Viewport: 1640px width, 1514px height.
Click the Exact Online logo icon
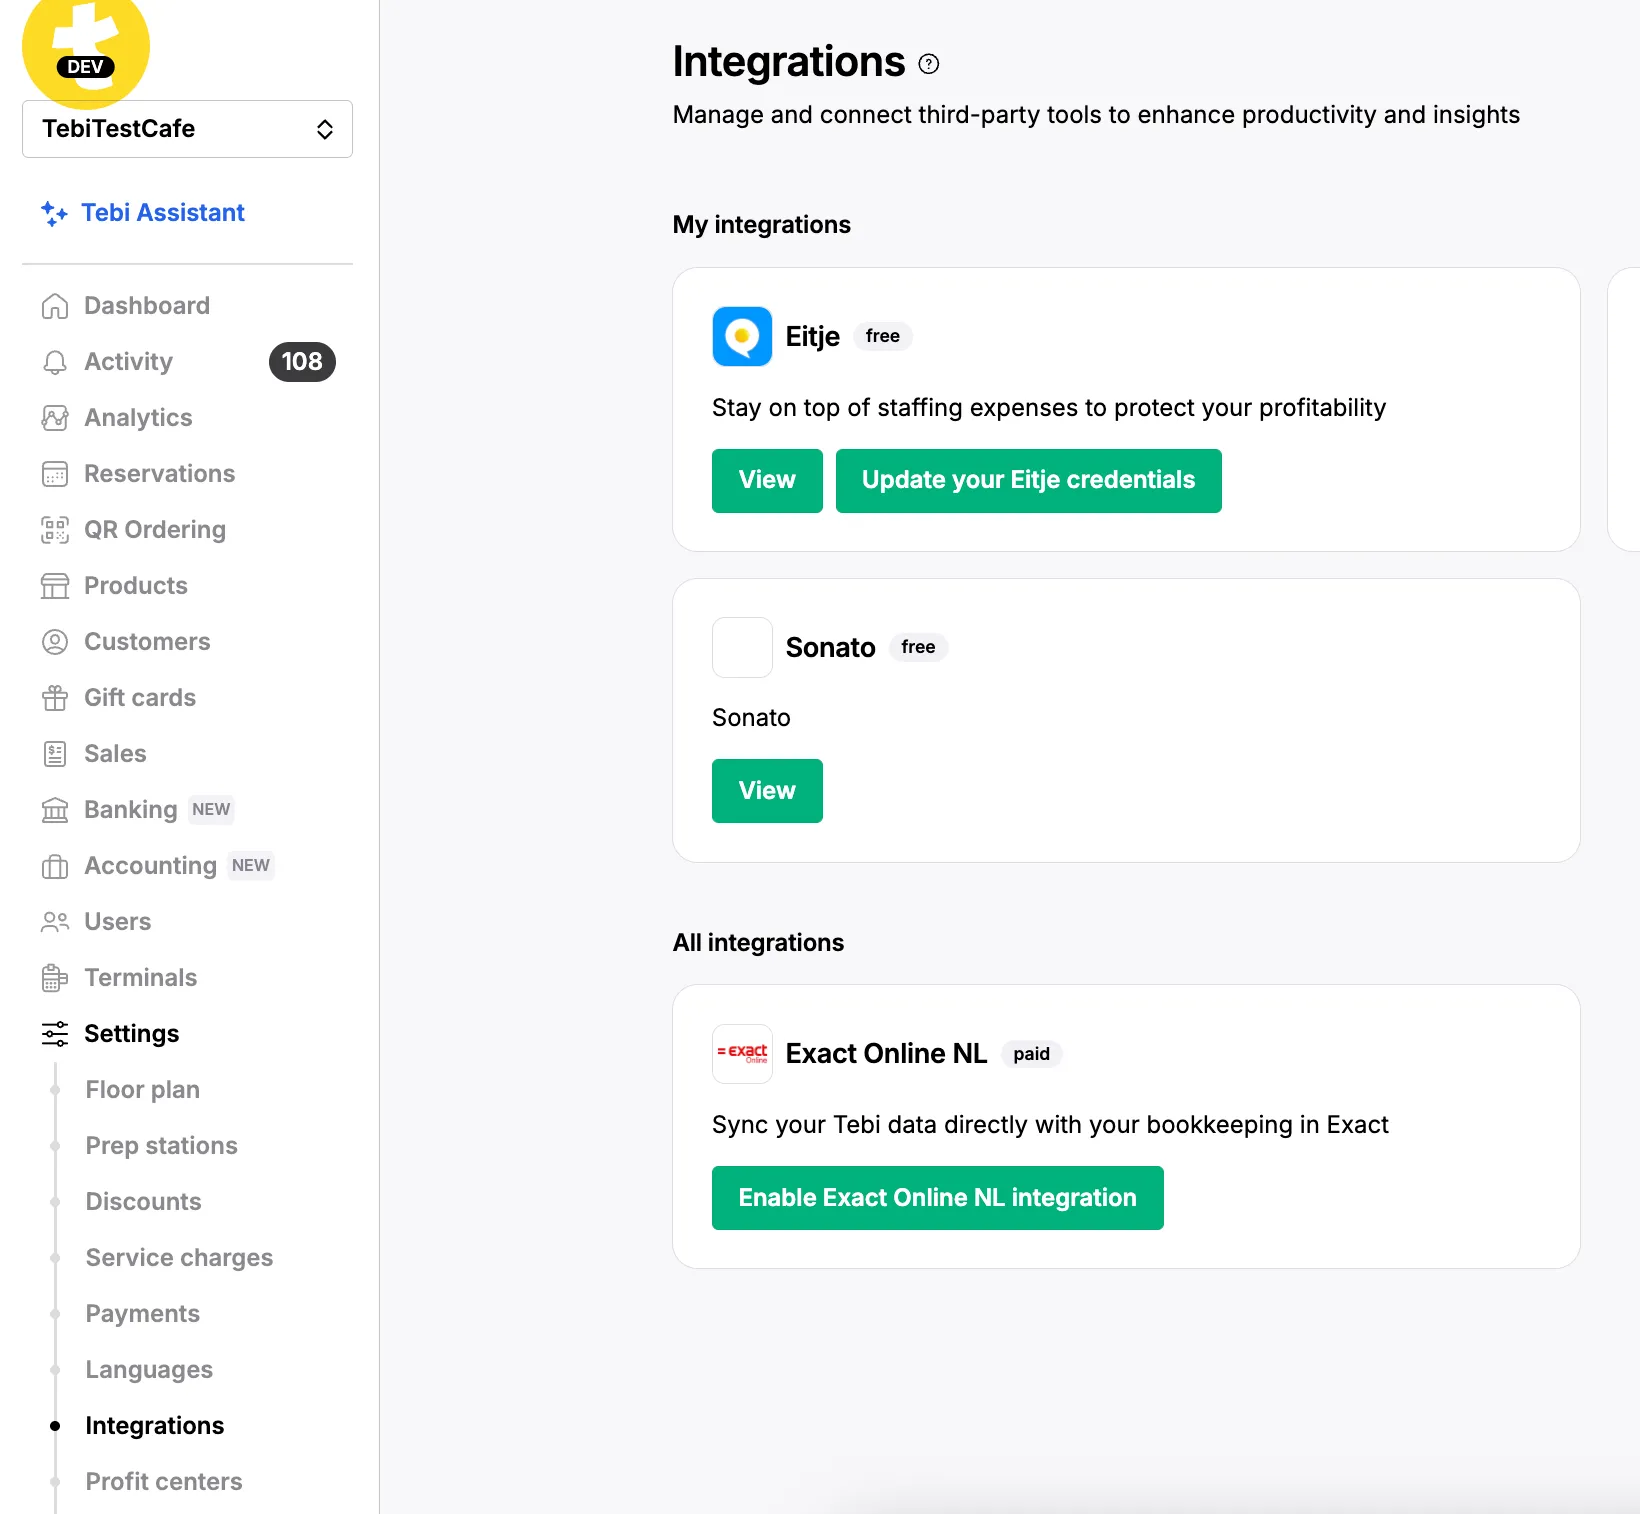pyautogui.click(x=742, y=1054)
